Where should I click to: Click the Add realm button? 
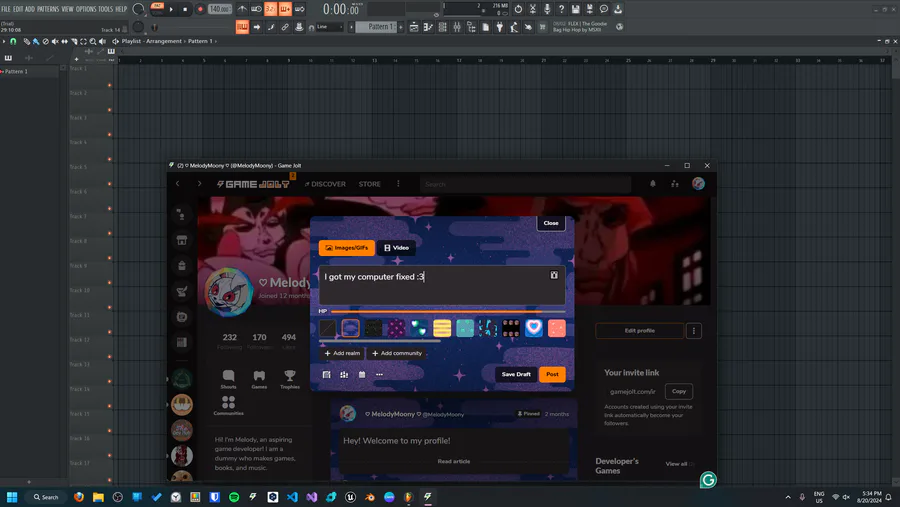click(x=342, y=353)
